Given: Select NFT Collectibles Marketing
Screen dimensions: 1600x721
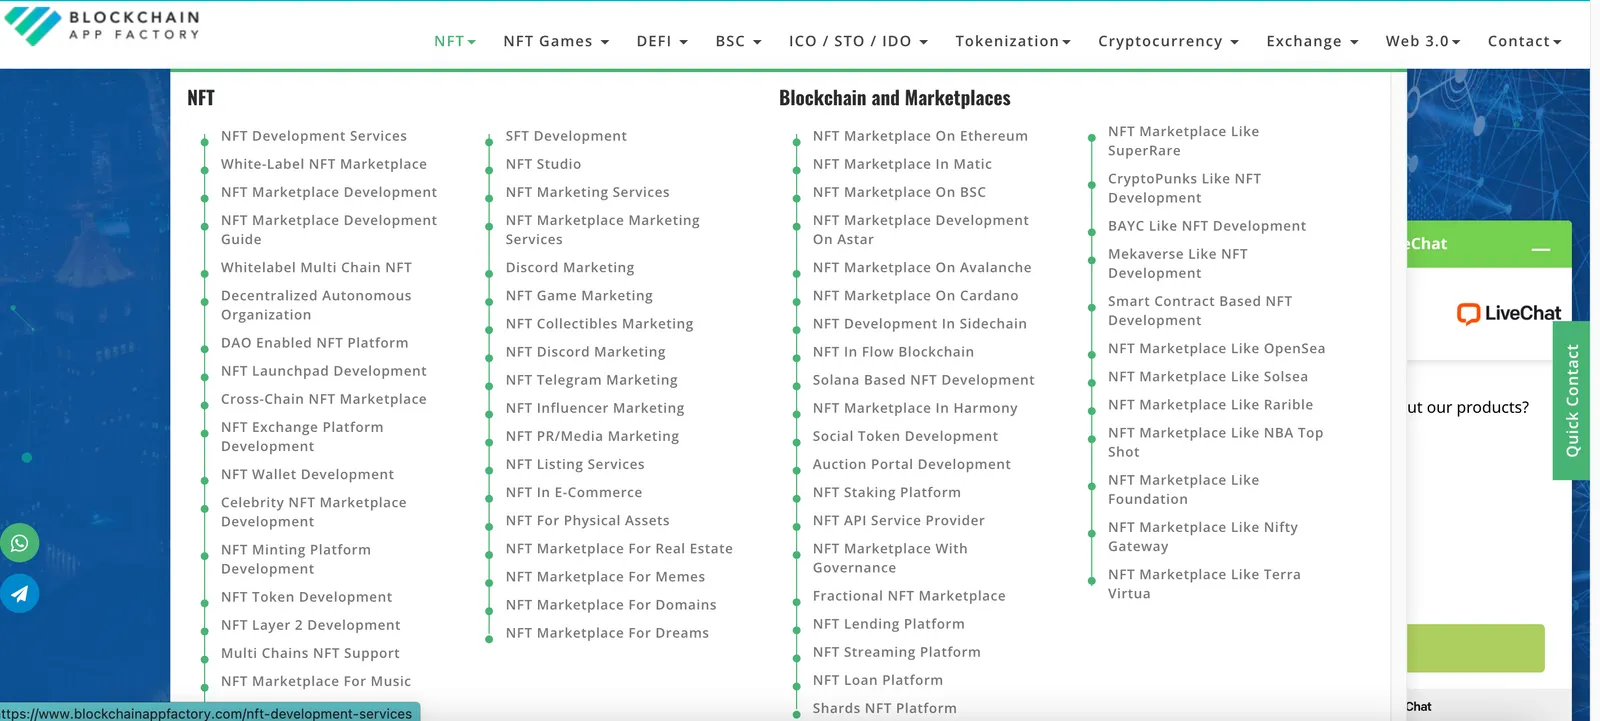Looking at the screenshot, I should pyautogui.click(x=599, y=324).
